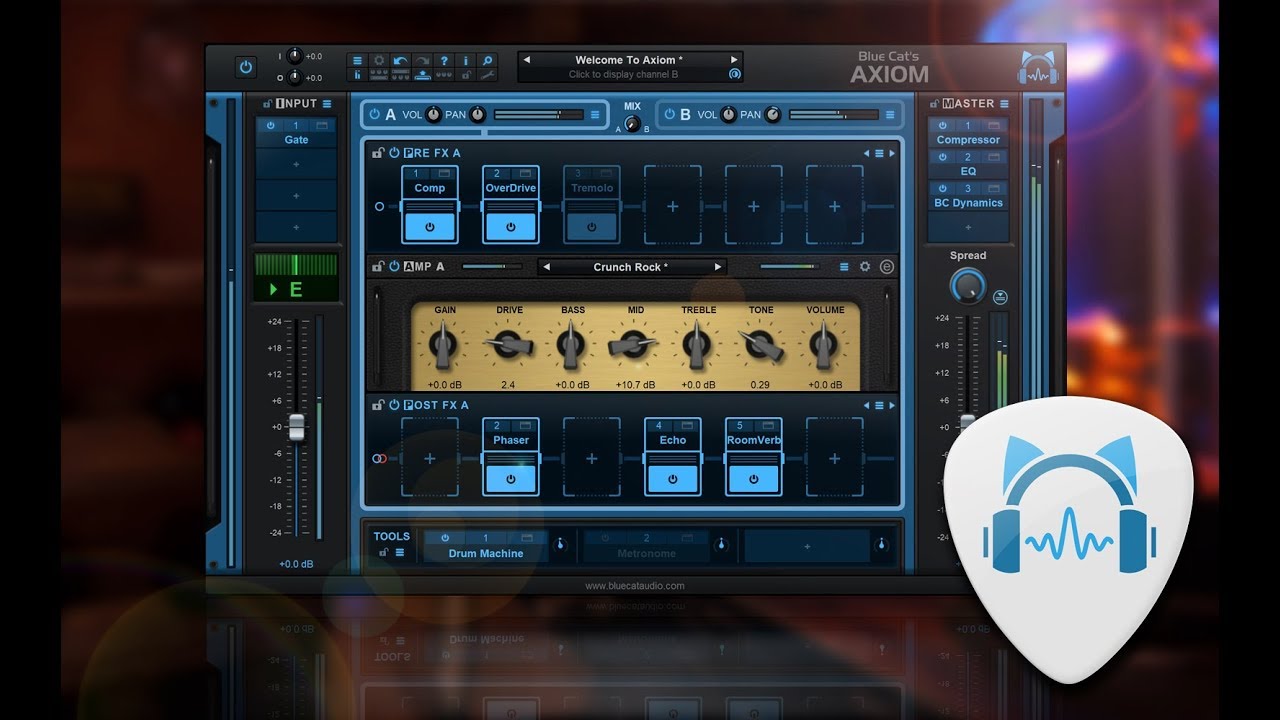The width and height of the screenshot is (1280, 720).
Task: Toggle the OverDrive pedal footswitch
Action: (x=510, y=227)
